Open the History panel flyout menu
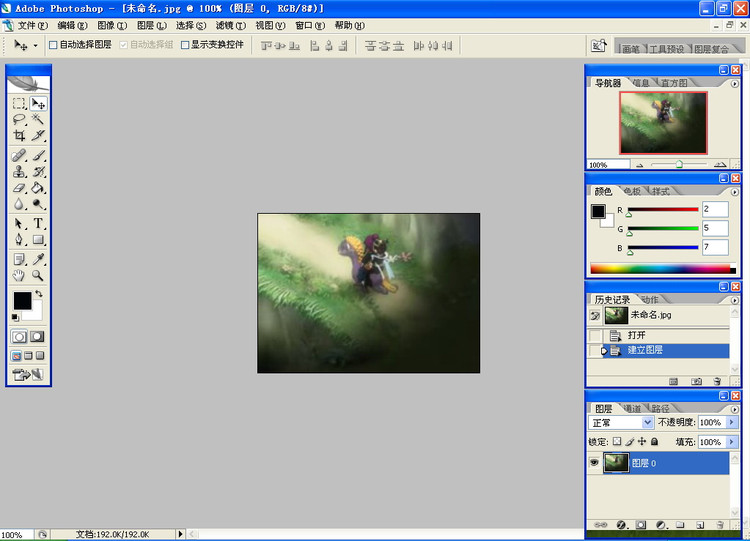Image resolution: width=750 pixels, height=541 pixels. point(735,300)
